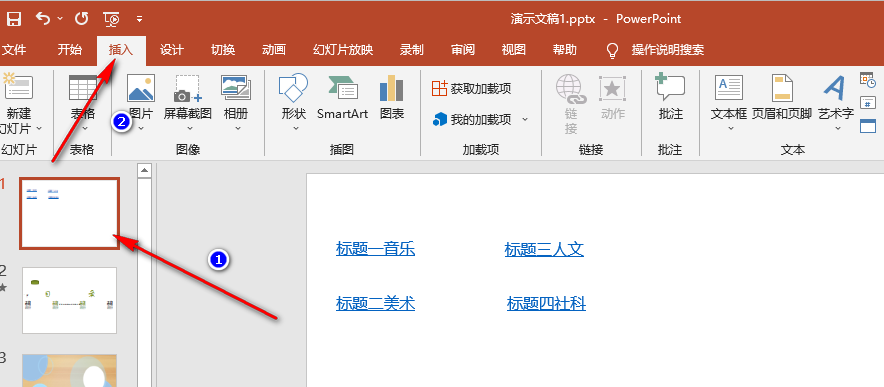The width and height of the screenshot is (884, 387).
Task: Select slide 3 thumbnail
Action: 69,371
